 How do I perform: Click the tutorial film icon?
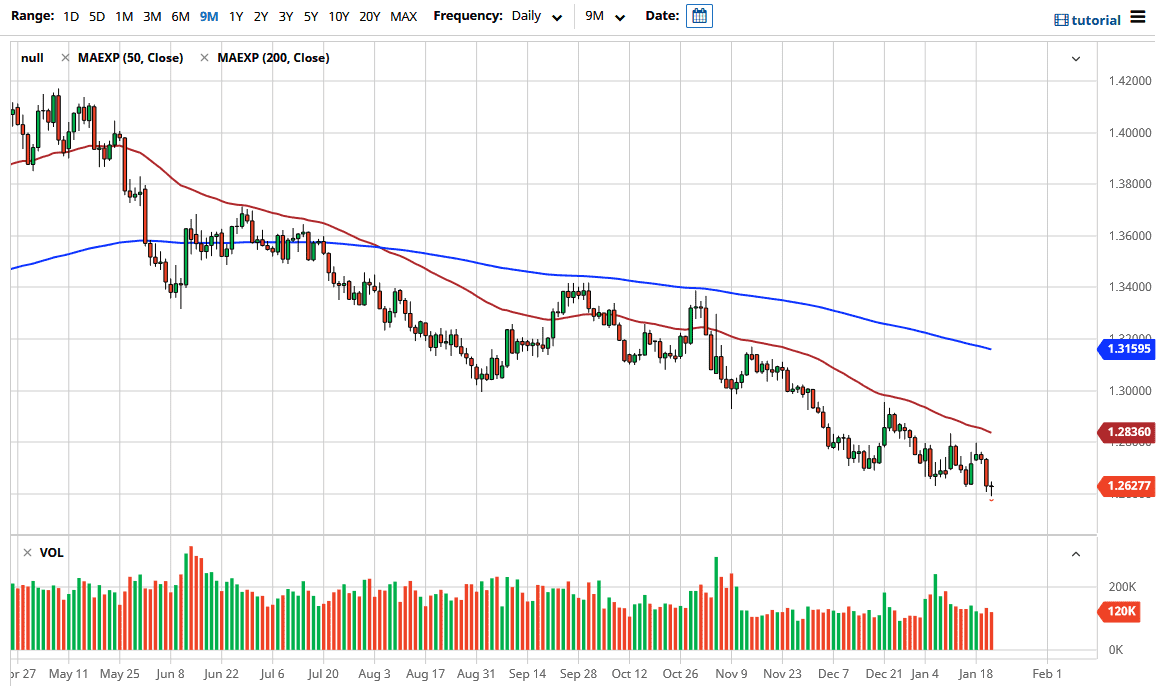pos(1061,20)
